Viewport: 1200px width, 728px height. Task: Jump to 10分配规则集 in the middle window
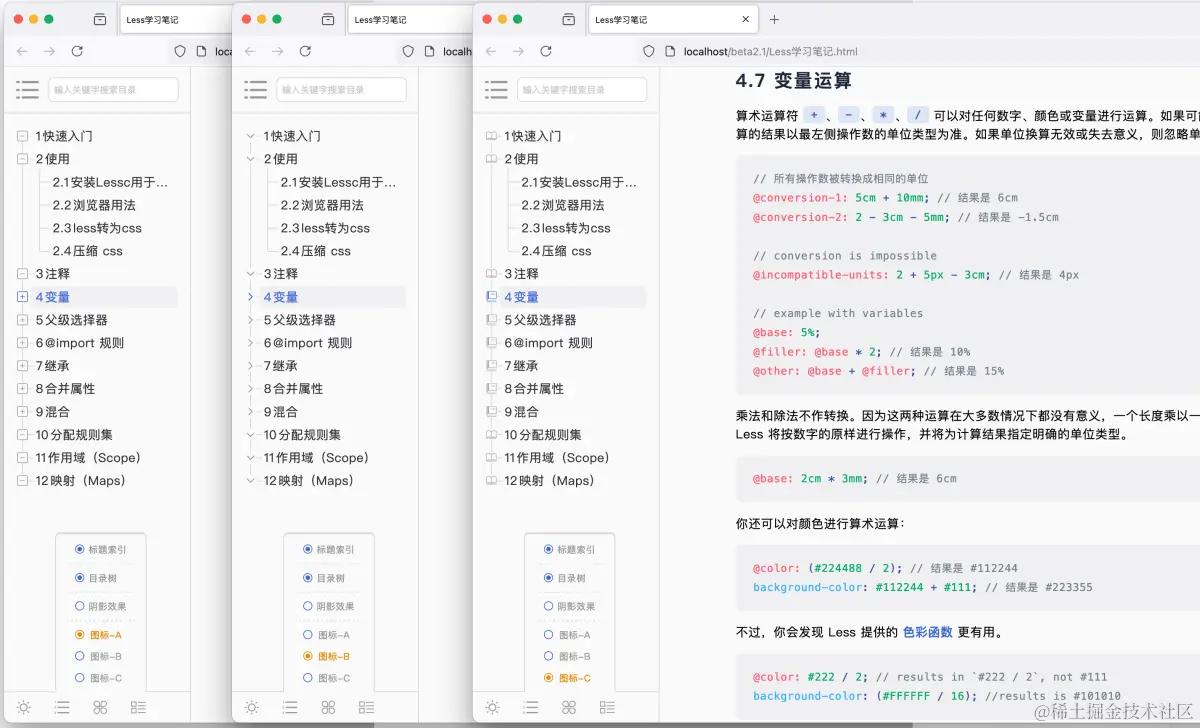coord(302,435)
